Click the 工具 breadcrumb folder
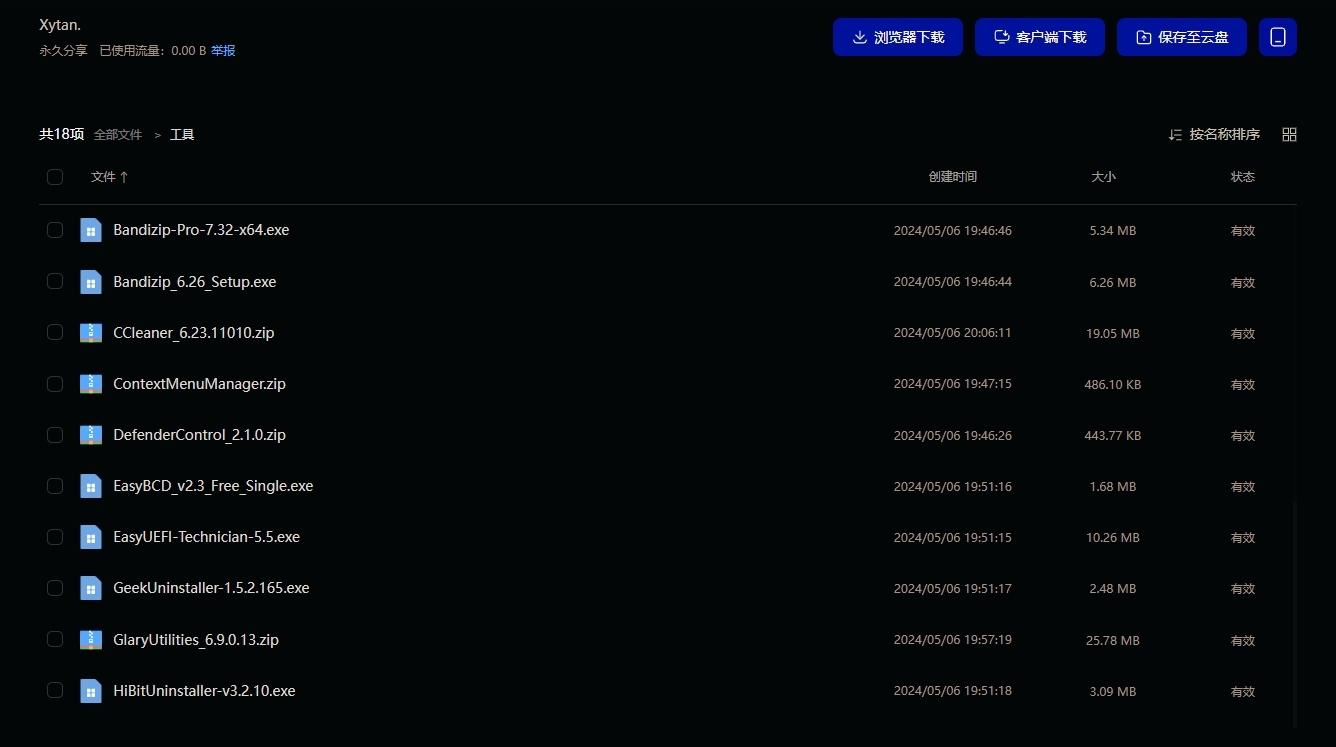The height and width of the screenshot is (747, 1336). (182, 135)
